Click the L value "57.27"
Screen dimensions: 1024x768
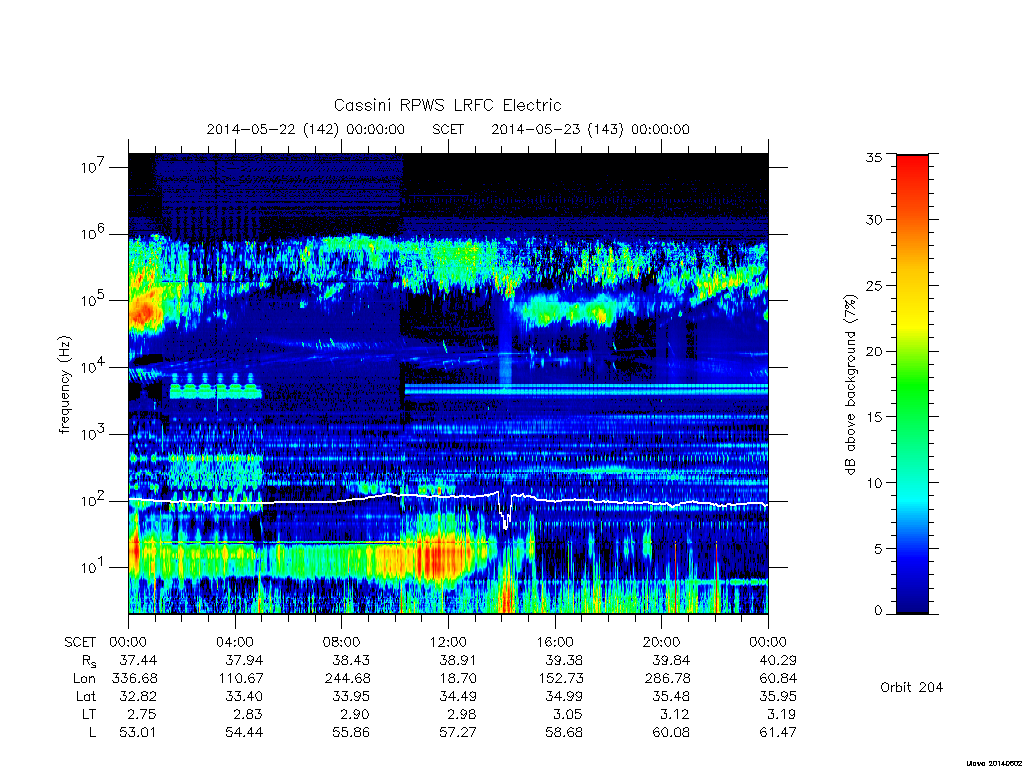458,732
